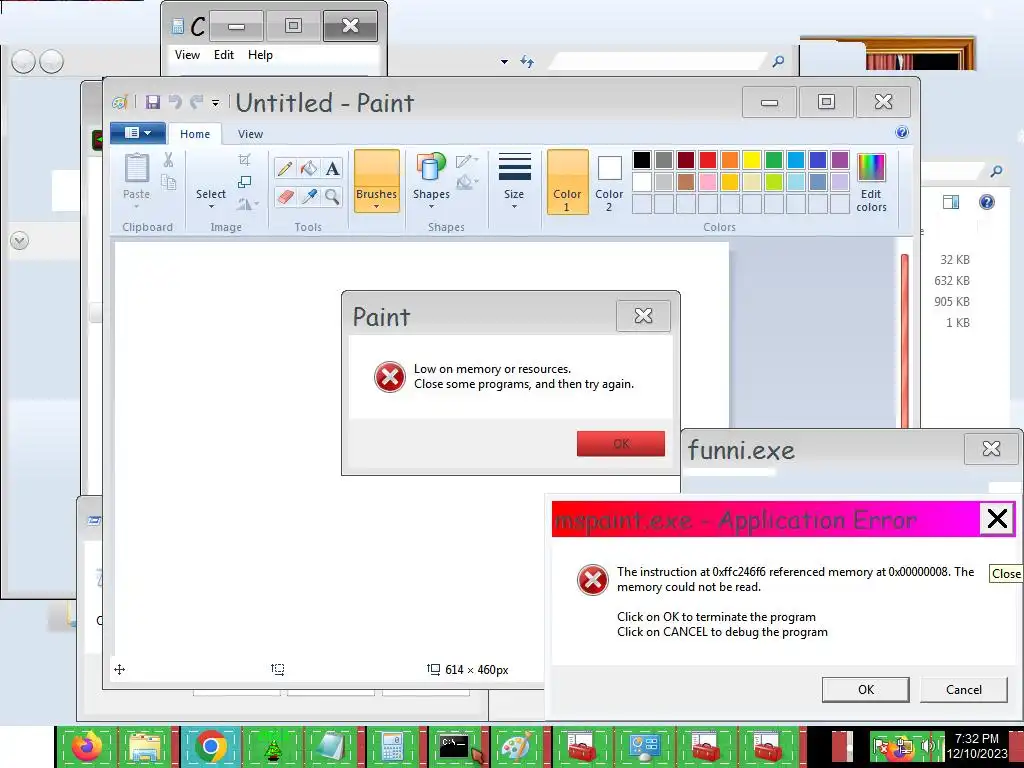
Task: Click the back arrow in left window
Action: point(24,62)
